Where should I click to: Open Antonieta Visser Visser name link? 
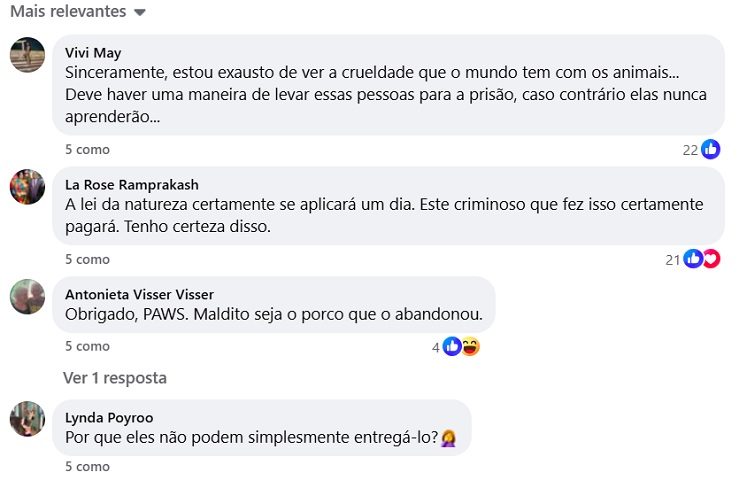(139, 295)
